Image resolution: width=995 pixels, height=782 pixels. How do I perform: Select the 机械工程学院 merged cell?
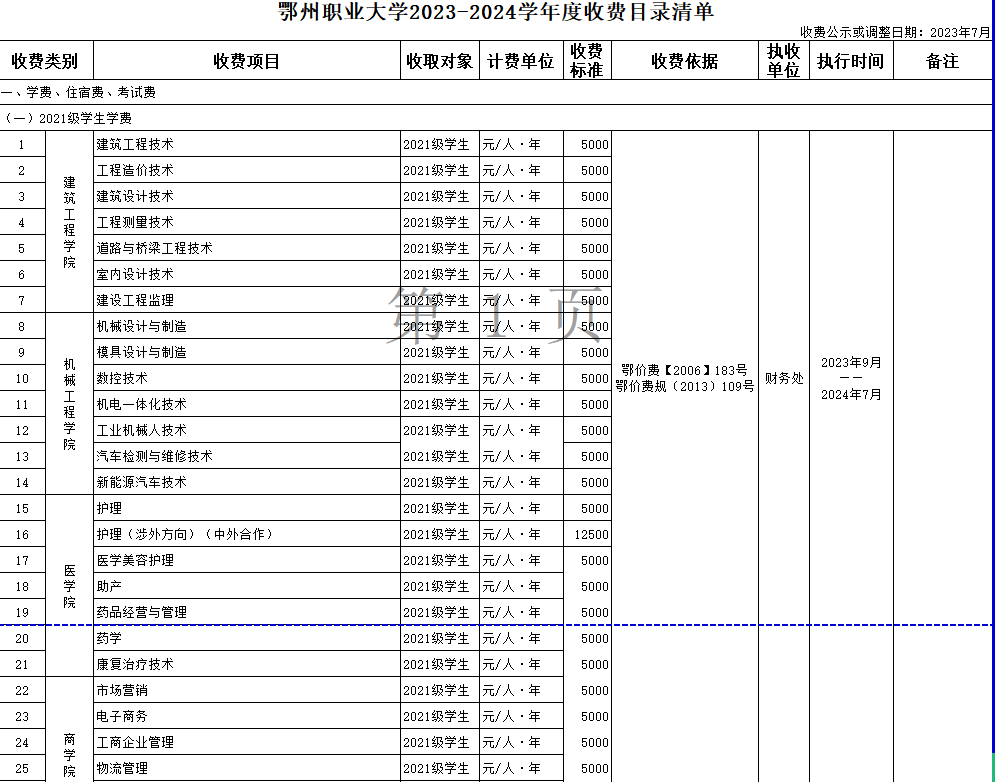[69, 404]
